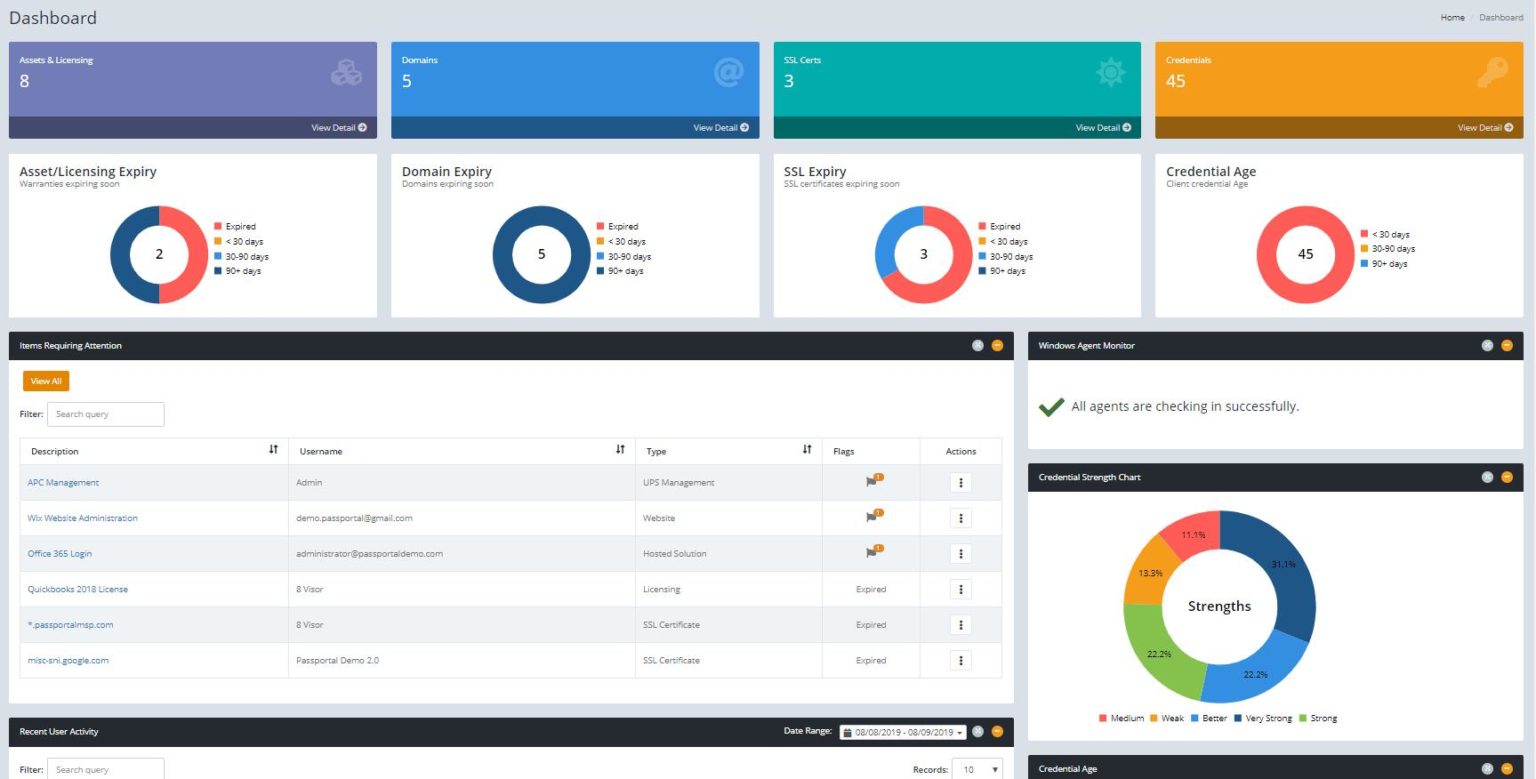Toggle 90+ days legend in Domain Expiry chart

click(x=620, y=271)
